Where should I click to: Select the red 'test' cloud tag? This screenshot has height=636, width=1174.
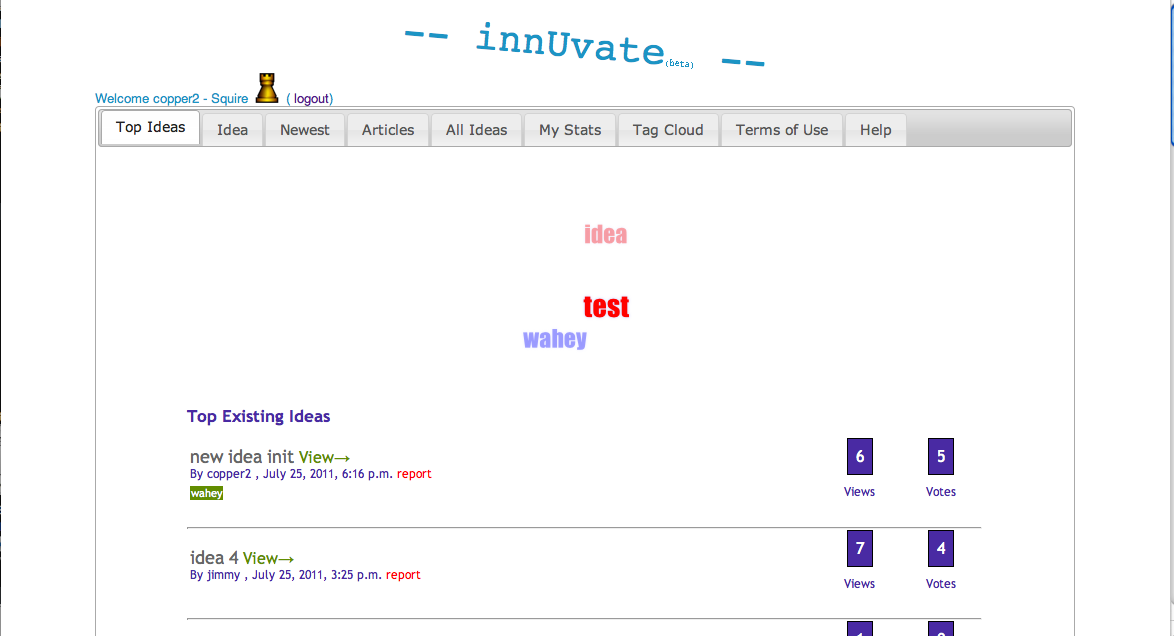[606, 307]
